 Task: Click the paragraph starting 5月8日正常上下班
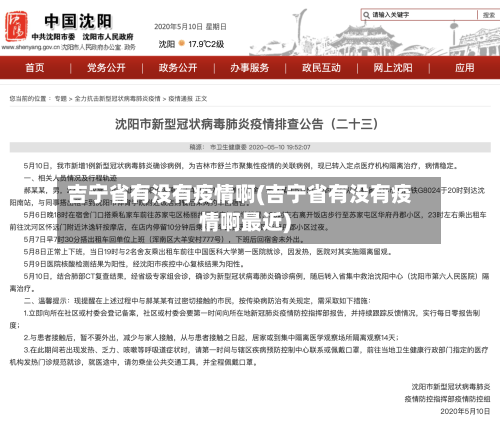pos(207,252)
